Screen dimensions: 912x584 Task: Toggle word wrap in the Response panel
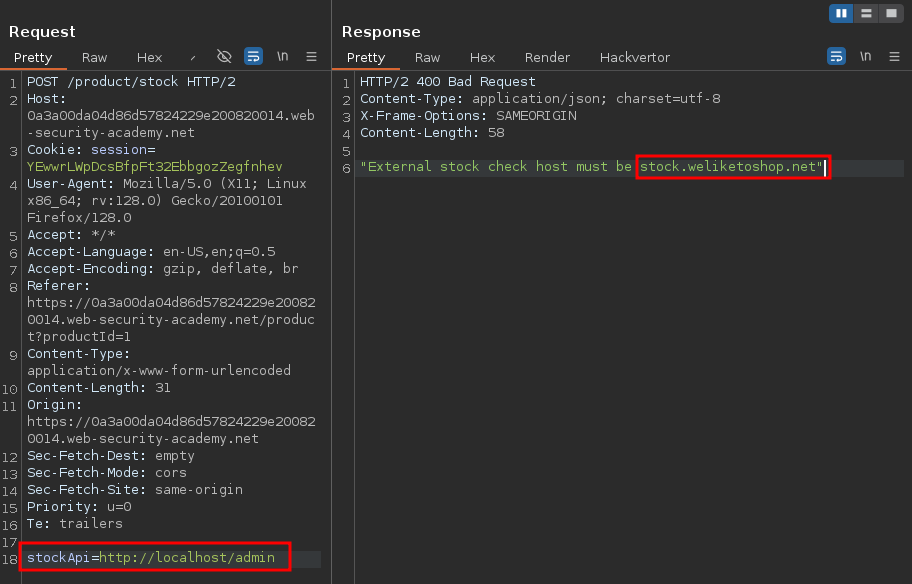tap(836, 57)
